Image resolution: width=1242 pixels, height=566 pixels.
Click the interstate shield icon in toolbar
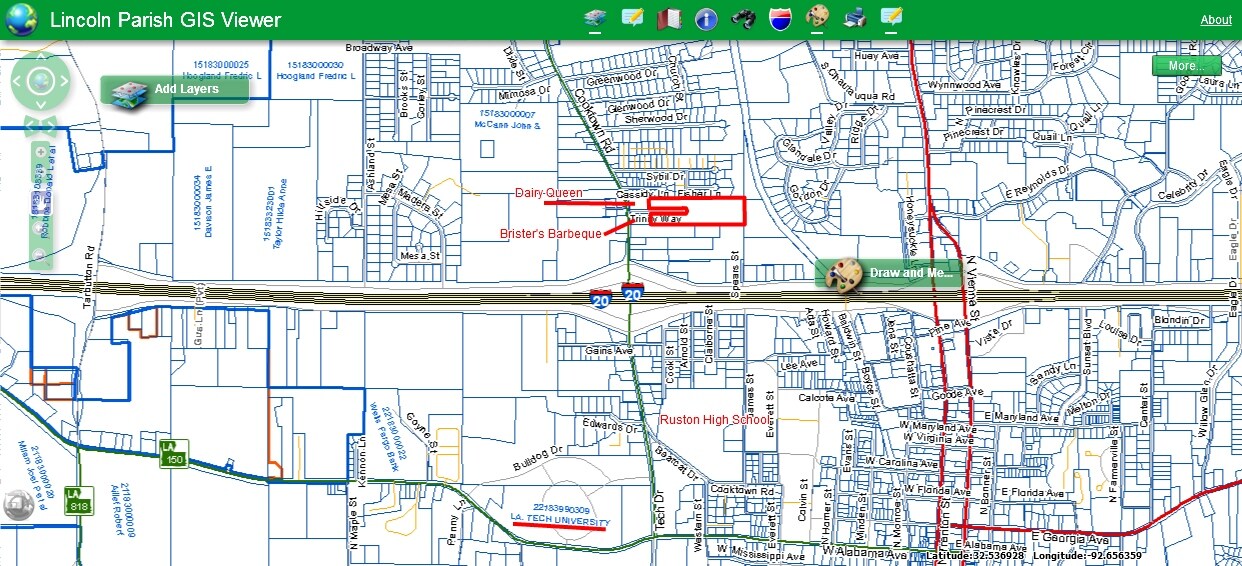[x=780, y=19]
